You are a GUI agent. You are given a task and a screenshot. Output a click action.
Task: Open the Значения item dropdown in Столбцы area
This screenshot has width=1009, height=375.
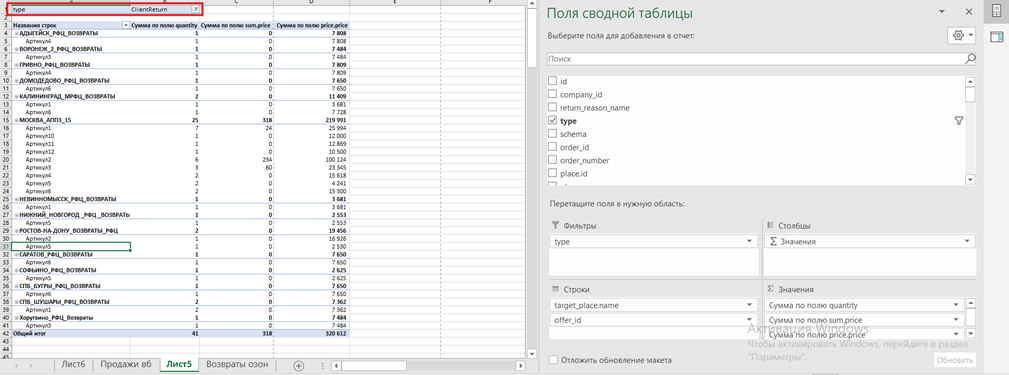[x=968, y=241]
